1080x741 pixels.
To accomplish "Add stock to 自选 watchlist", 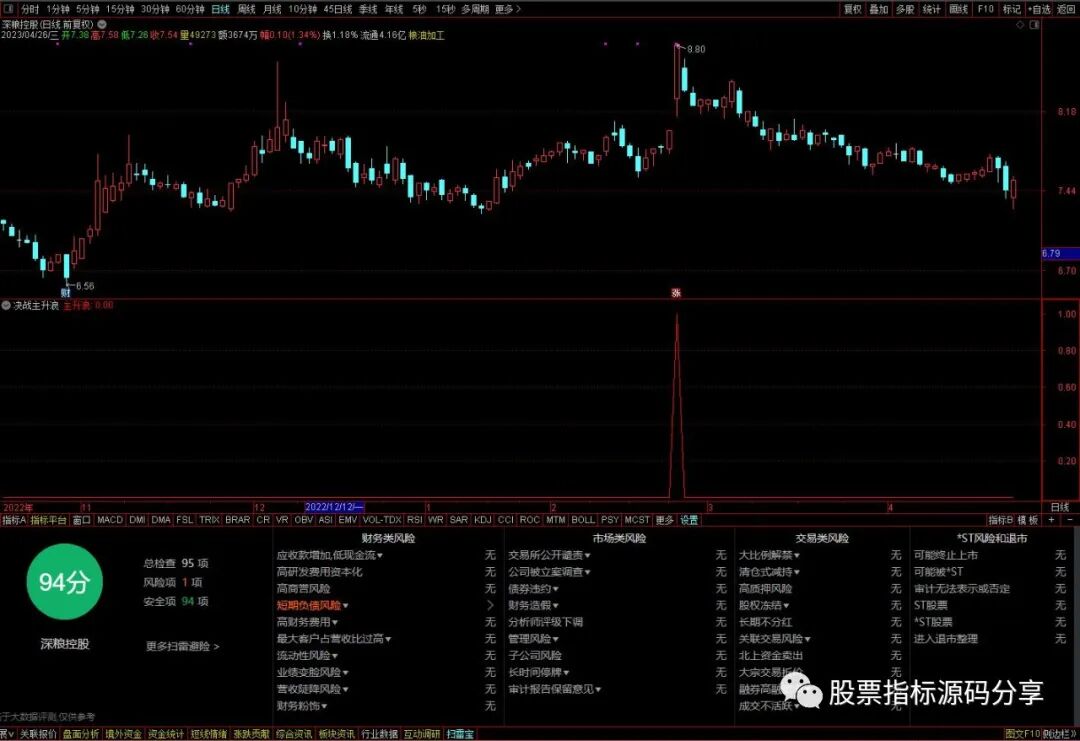I will pos(1039,9).
